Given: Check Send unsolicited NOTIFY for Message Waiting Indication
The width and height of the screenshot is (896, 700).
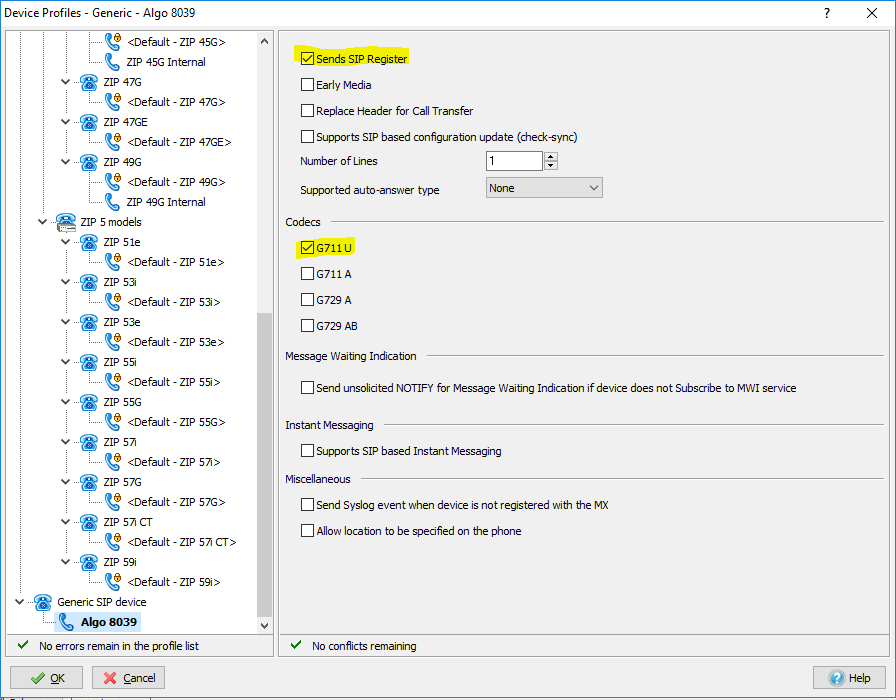Looking at the screenshot, I should [x=307, y=387].
